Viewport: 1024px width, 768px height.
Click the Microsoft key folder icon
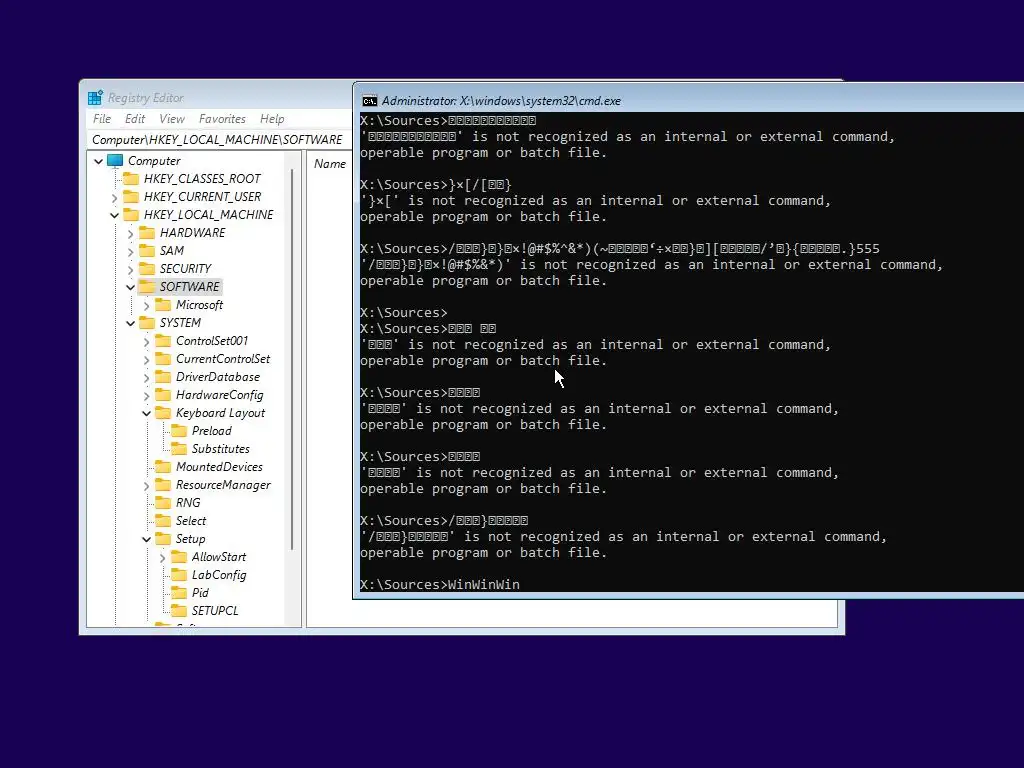click(163, 304)
